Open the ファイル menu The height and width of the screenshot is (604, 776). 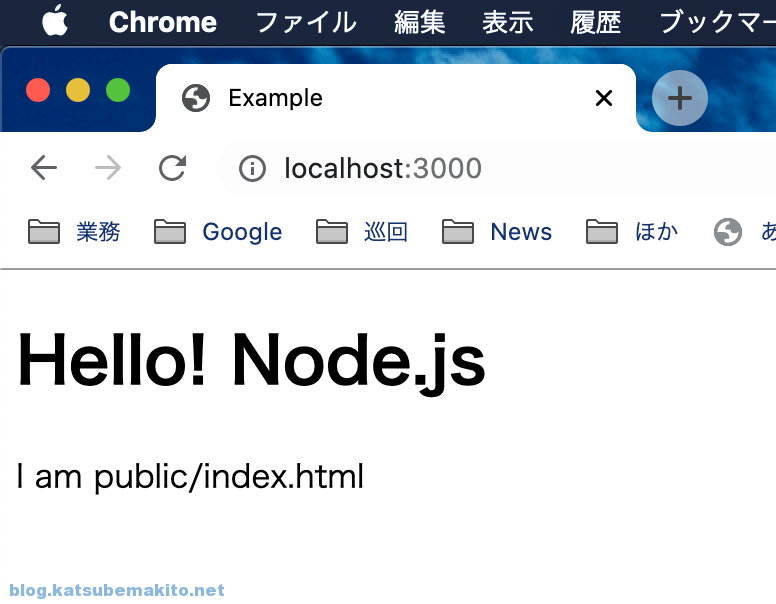pos(306,23)
